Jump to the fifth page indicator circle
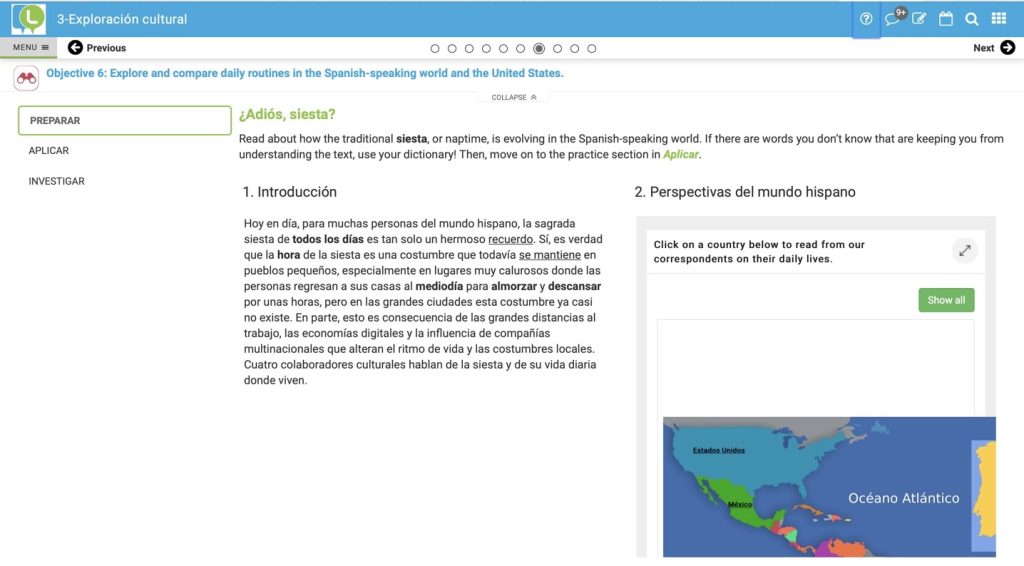 pyautogui.click(x=505, y=48)
